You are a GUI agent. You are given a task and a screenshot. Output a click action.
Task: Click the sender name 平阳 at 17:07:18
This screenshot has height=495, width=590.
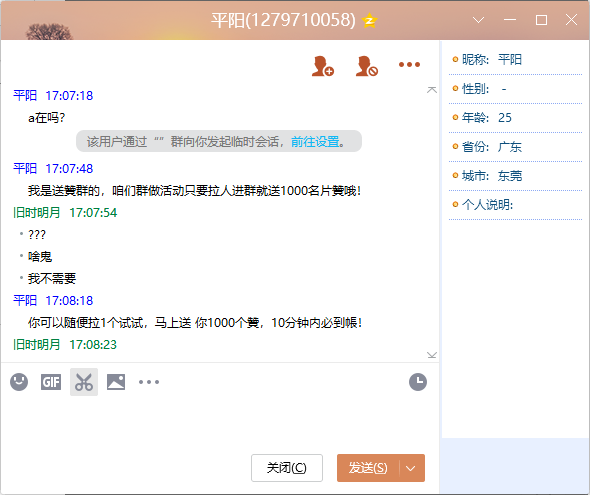pyautogui.click(x=25, y=96)
